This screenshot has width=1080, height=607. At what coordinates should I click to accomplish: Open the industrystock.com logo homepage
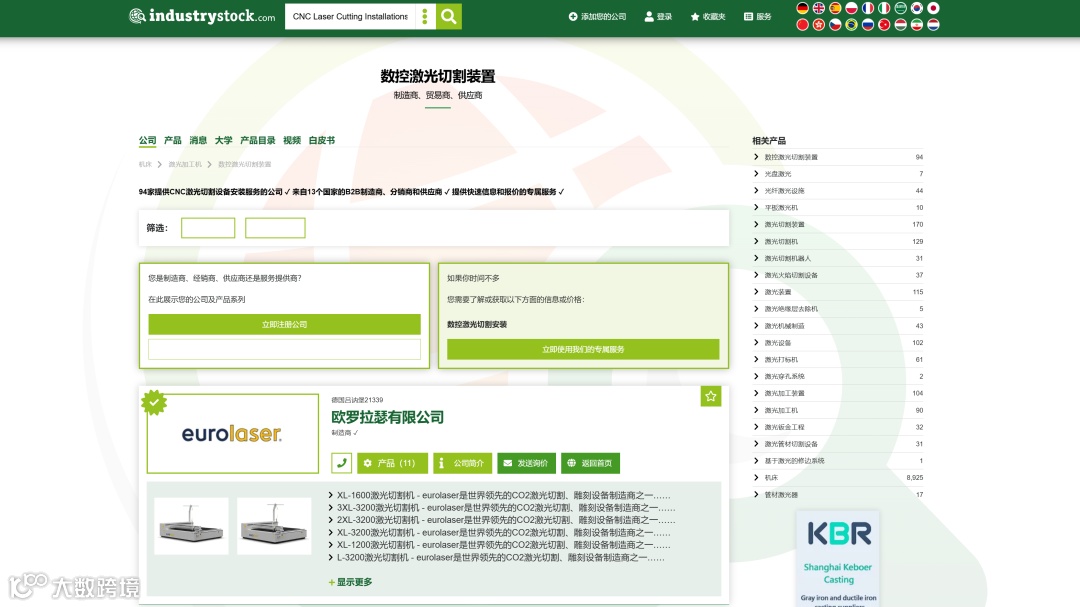pos(202,16)
